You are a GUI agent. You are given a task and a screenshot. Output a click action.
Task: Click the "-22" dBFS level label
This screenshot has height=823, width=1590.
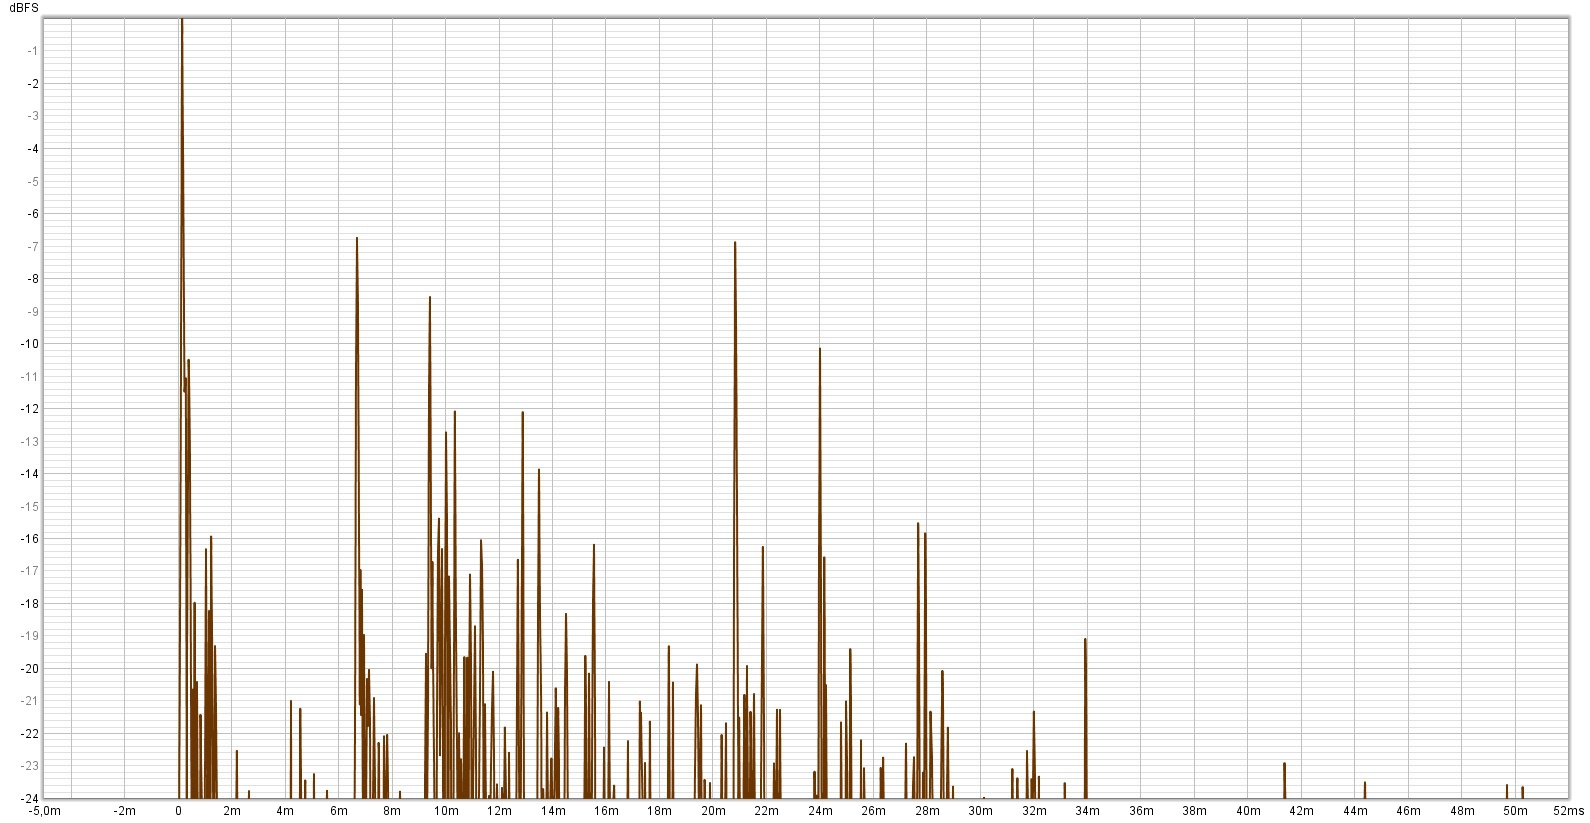tap(30, 734)
